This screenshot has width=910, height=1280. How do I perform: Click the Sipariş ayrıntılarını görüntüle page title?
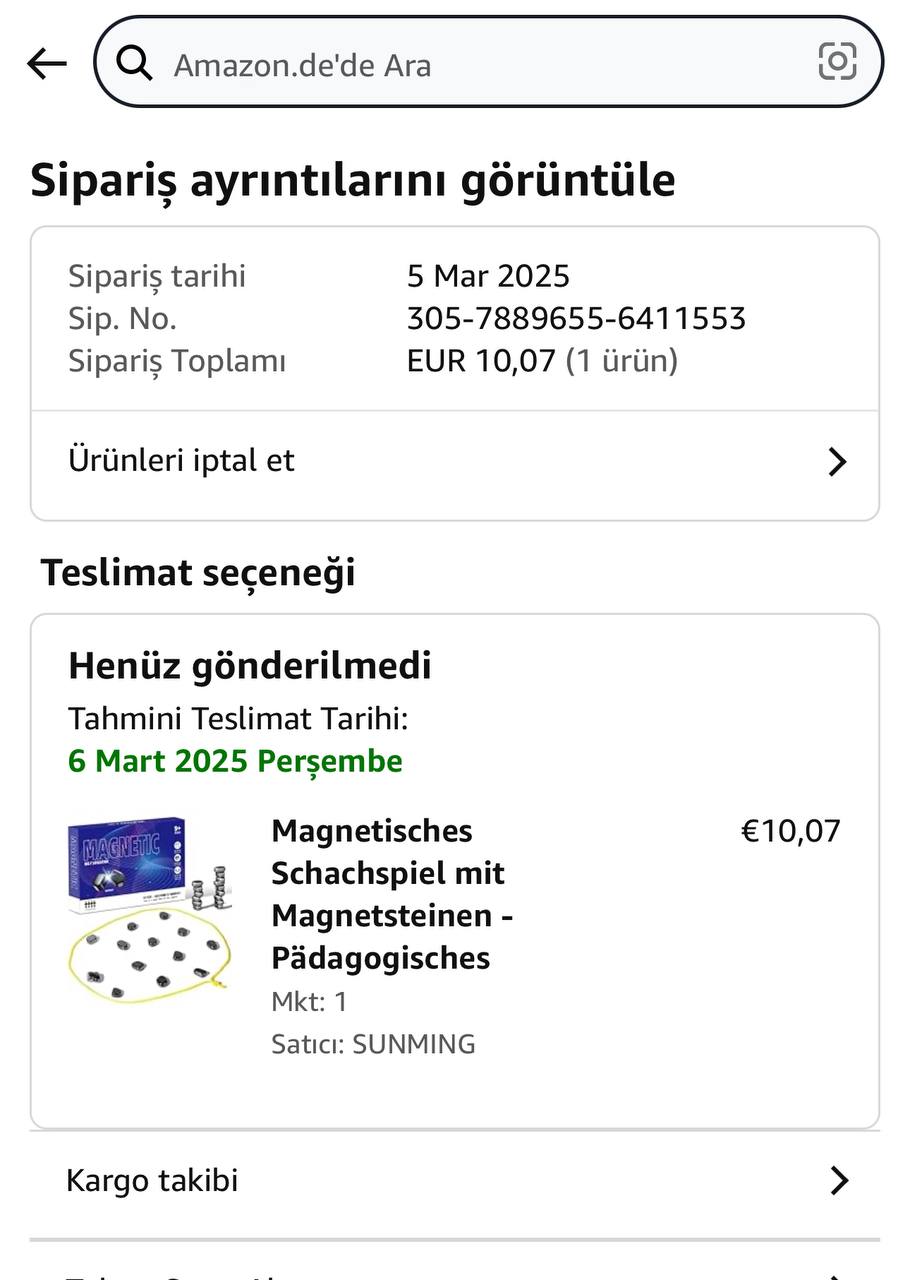(x=353, y=181)
